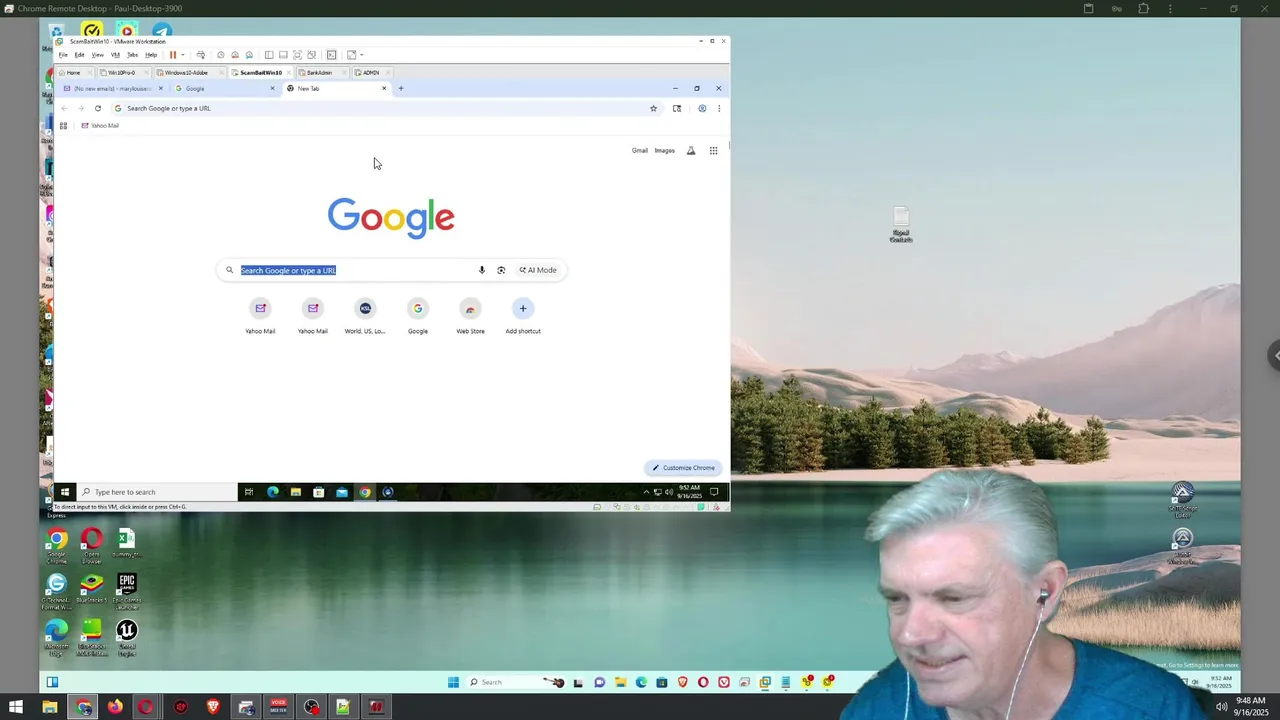Click the thumbnail bar layout icon

[x=283, y=55]
